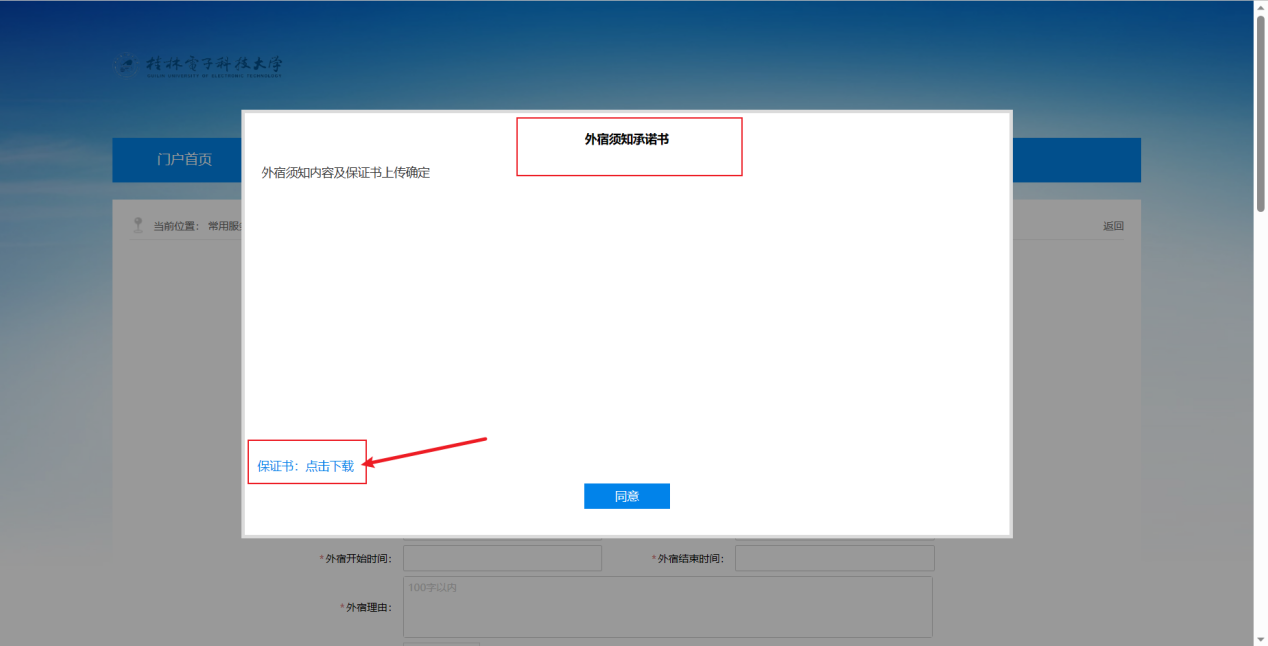Click the 外宿开始时间 field label
The image size is (1268, 646).
coord(357,559)
